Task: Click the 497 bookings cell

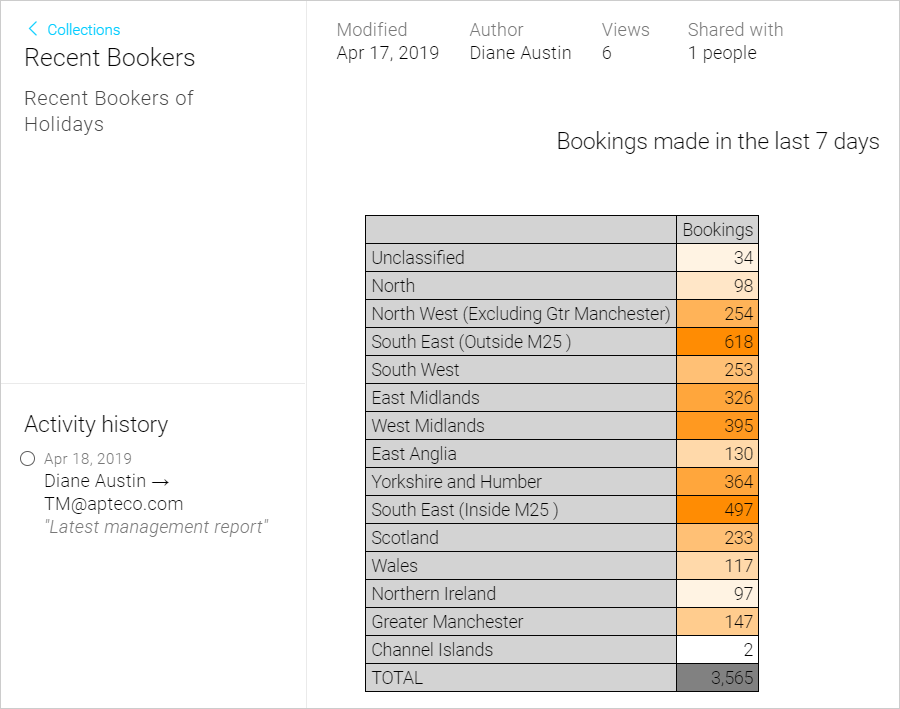Action: tap(717, 510)
